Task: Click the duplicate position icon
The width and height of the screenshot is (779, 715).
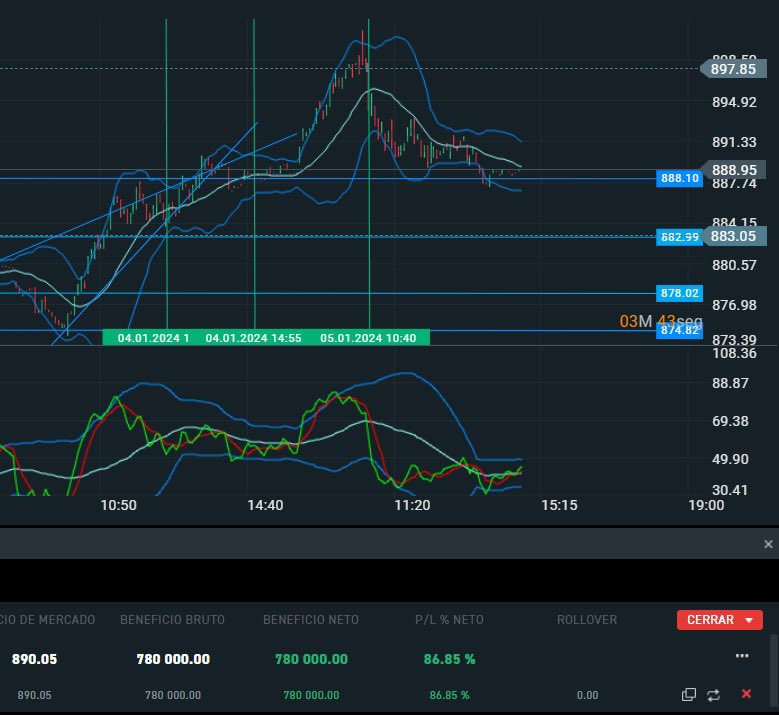Action: point(689,694)
